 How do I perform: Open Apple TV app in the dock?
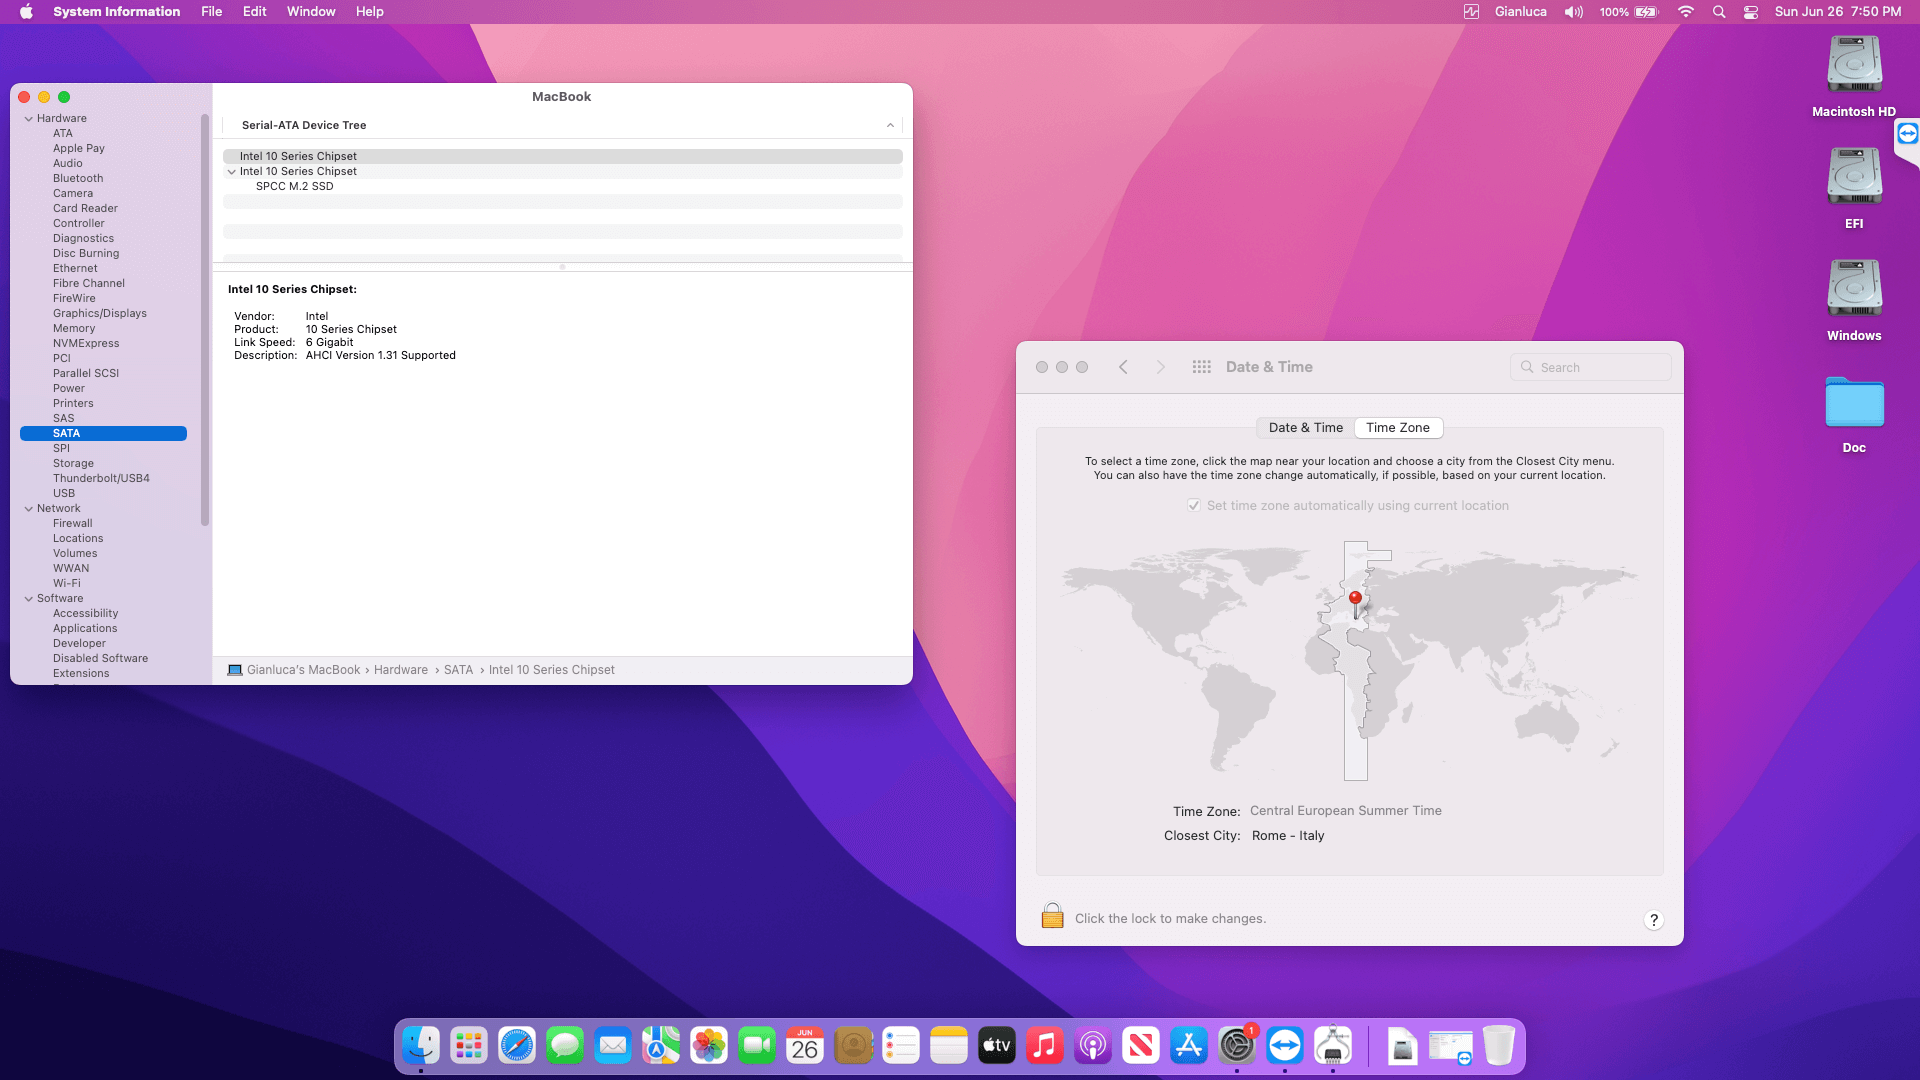(997, 1046)
